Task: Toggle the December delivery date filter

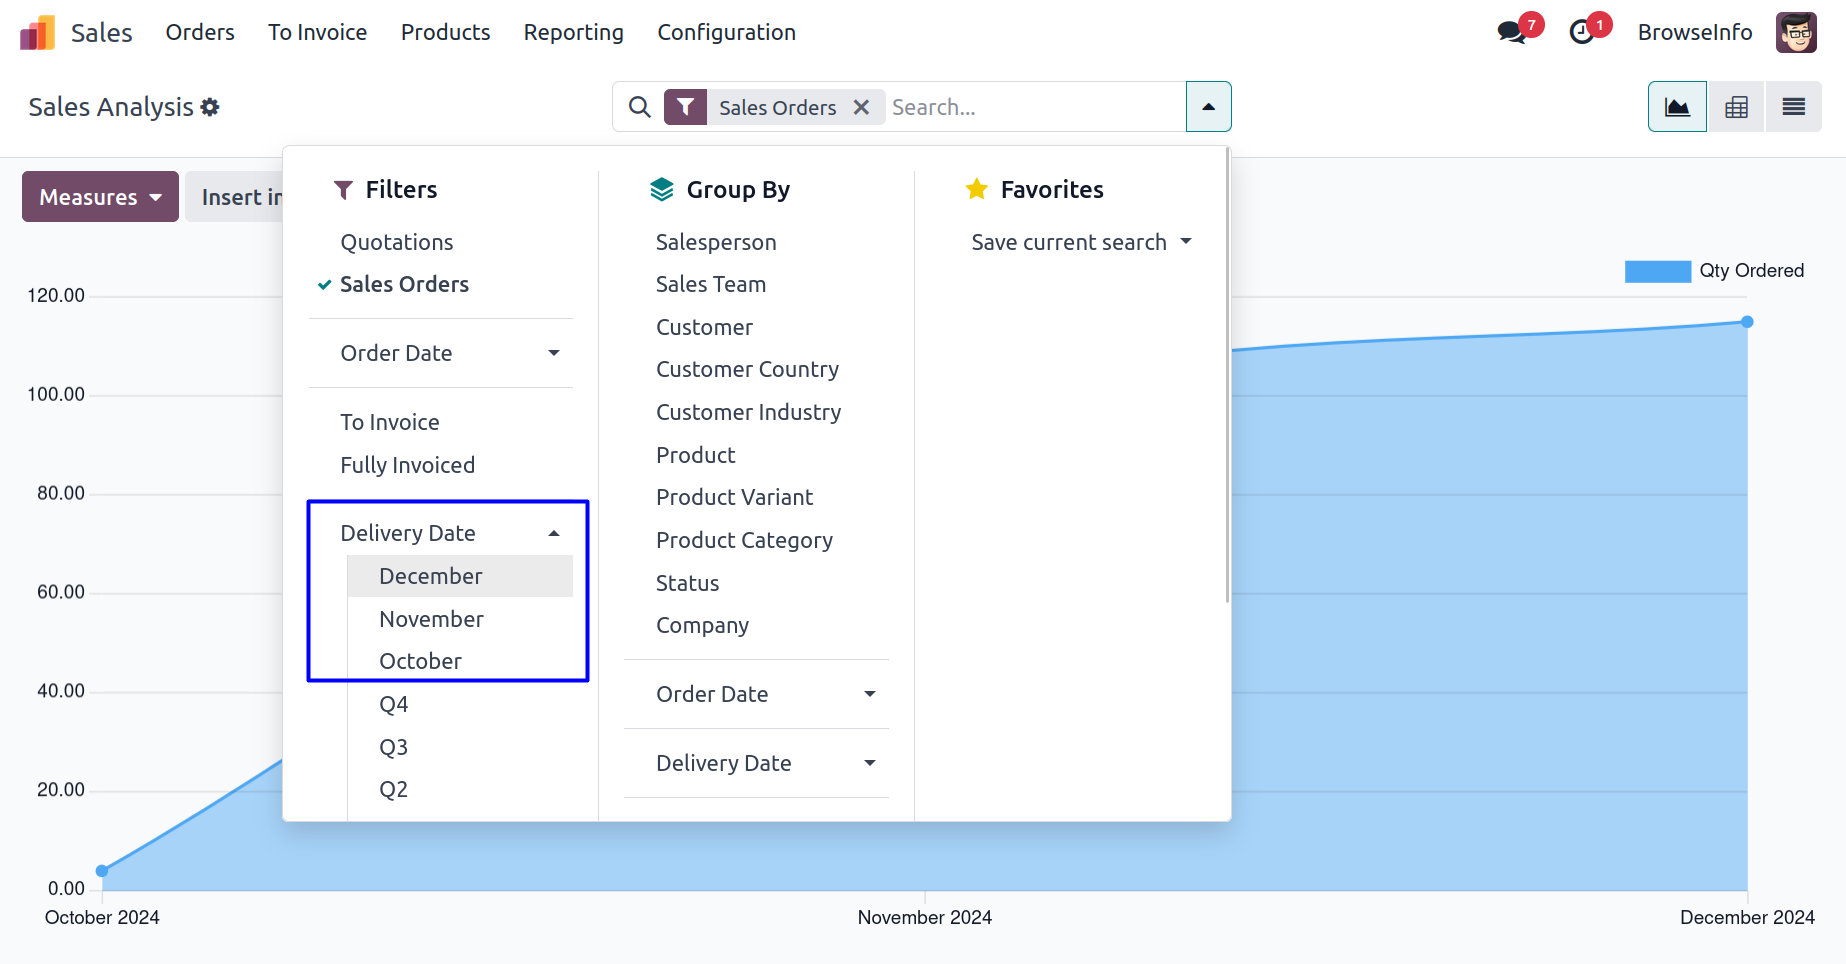Action: pos(431,576)
